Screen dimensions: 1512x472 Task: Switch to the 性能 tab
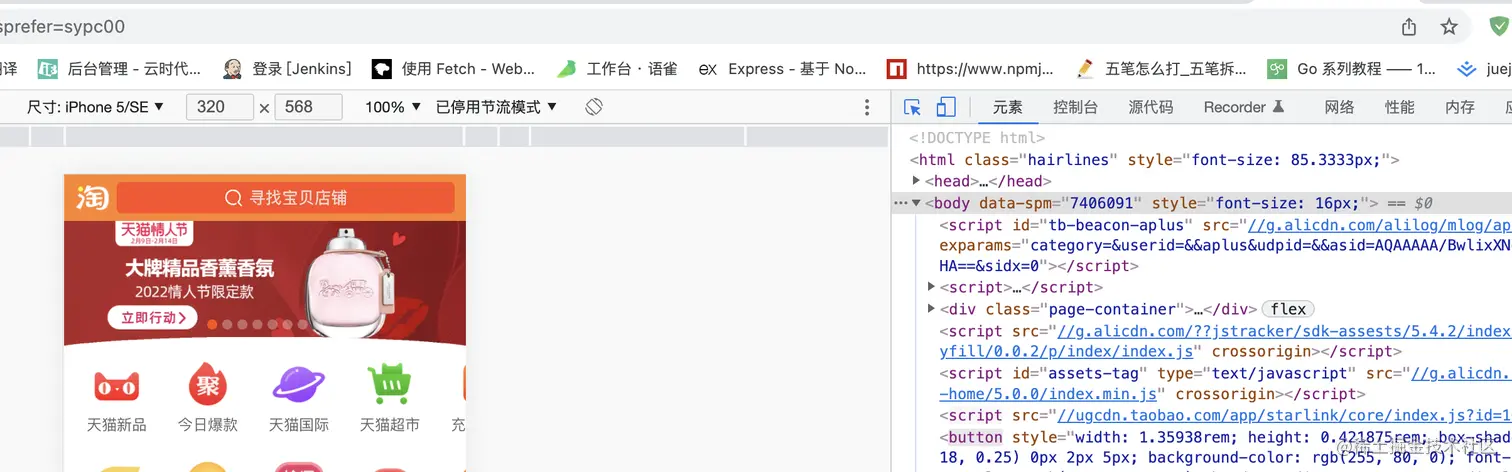[1399, 107]
